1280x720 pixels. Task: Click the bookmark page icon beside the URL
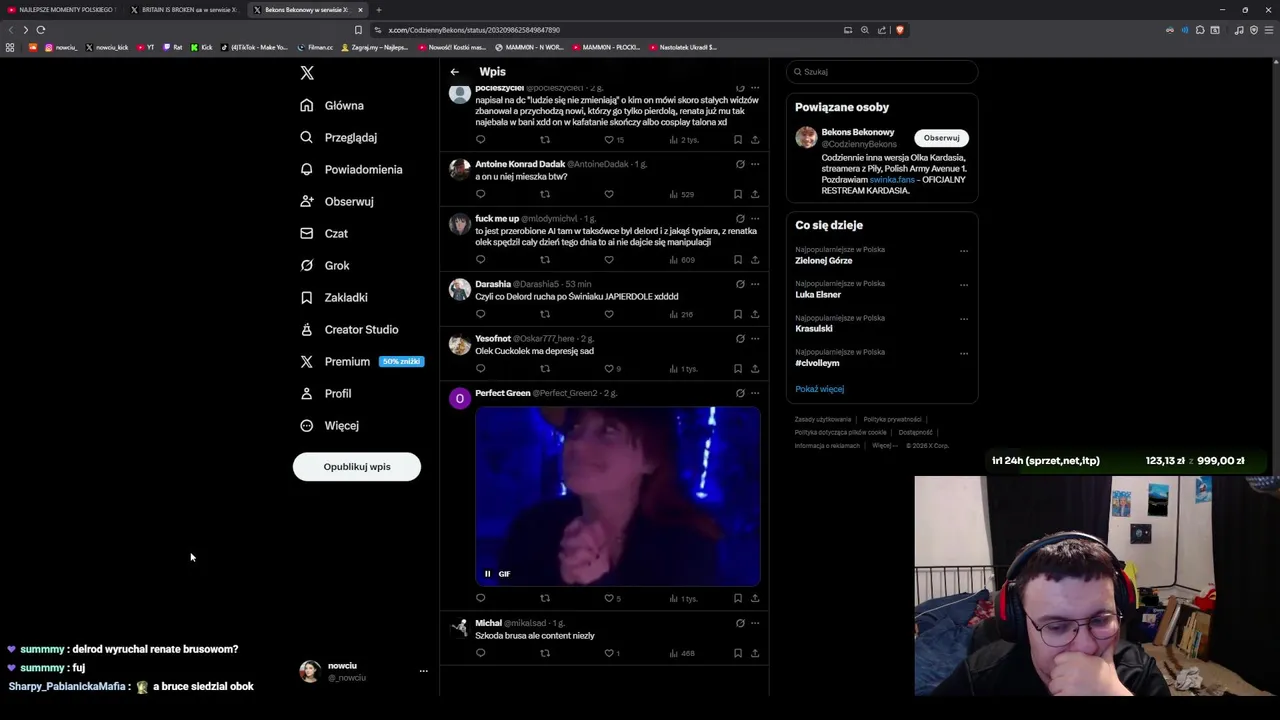358,30
